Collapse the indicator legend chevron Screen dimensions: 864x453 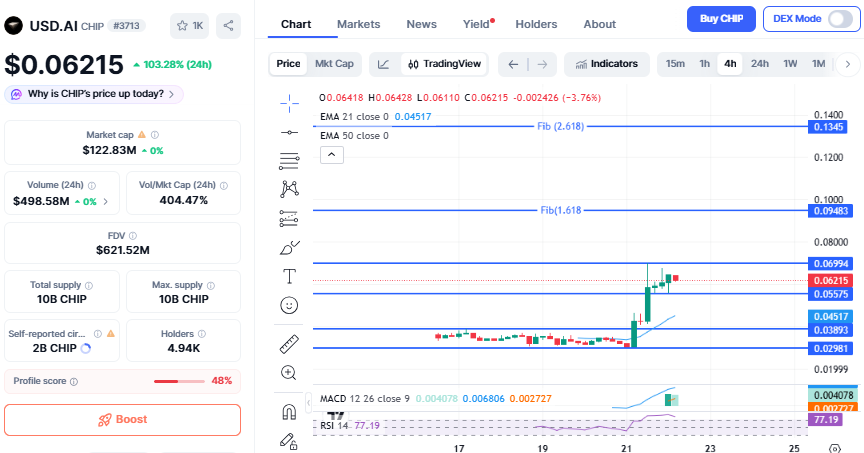(x=332, y=155)
